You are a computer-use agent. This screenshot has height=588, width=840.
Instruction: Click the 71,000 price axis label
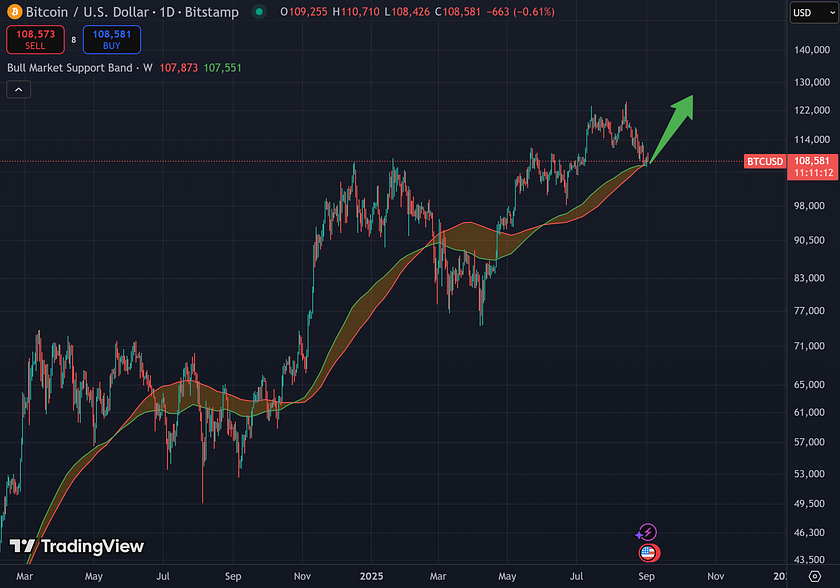pos(809,346)
